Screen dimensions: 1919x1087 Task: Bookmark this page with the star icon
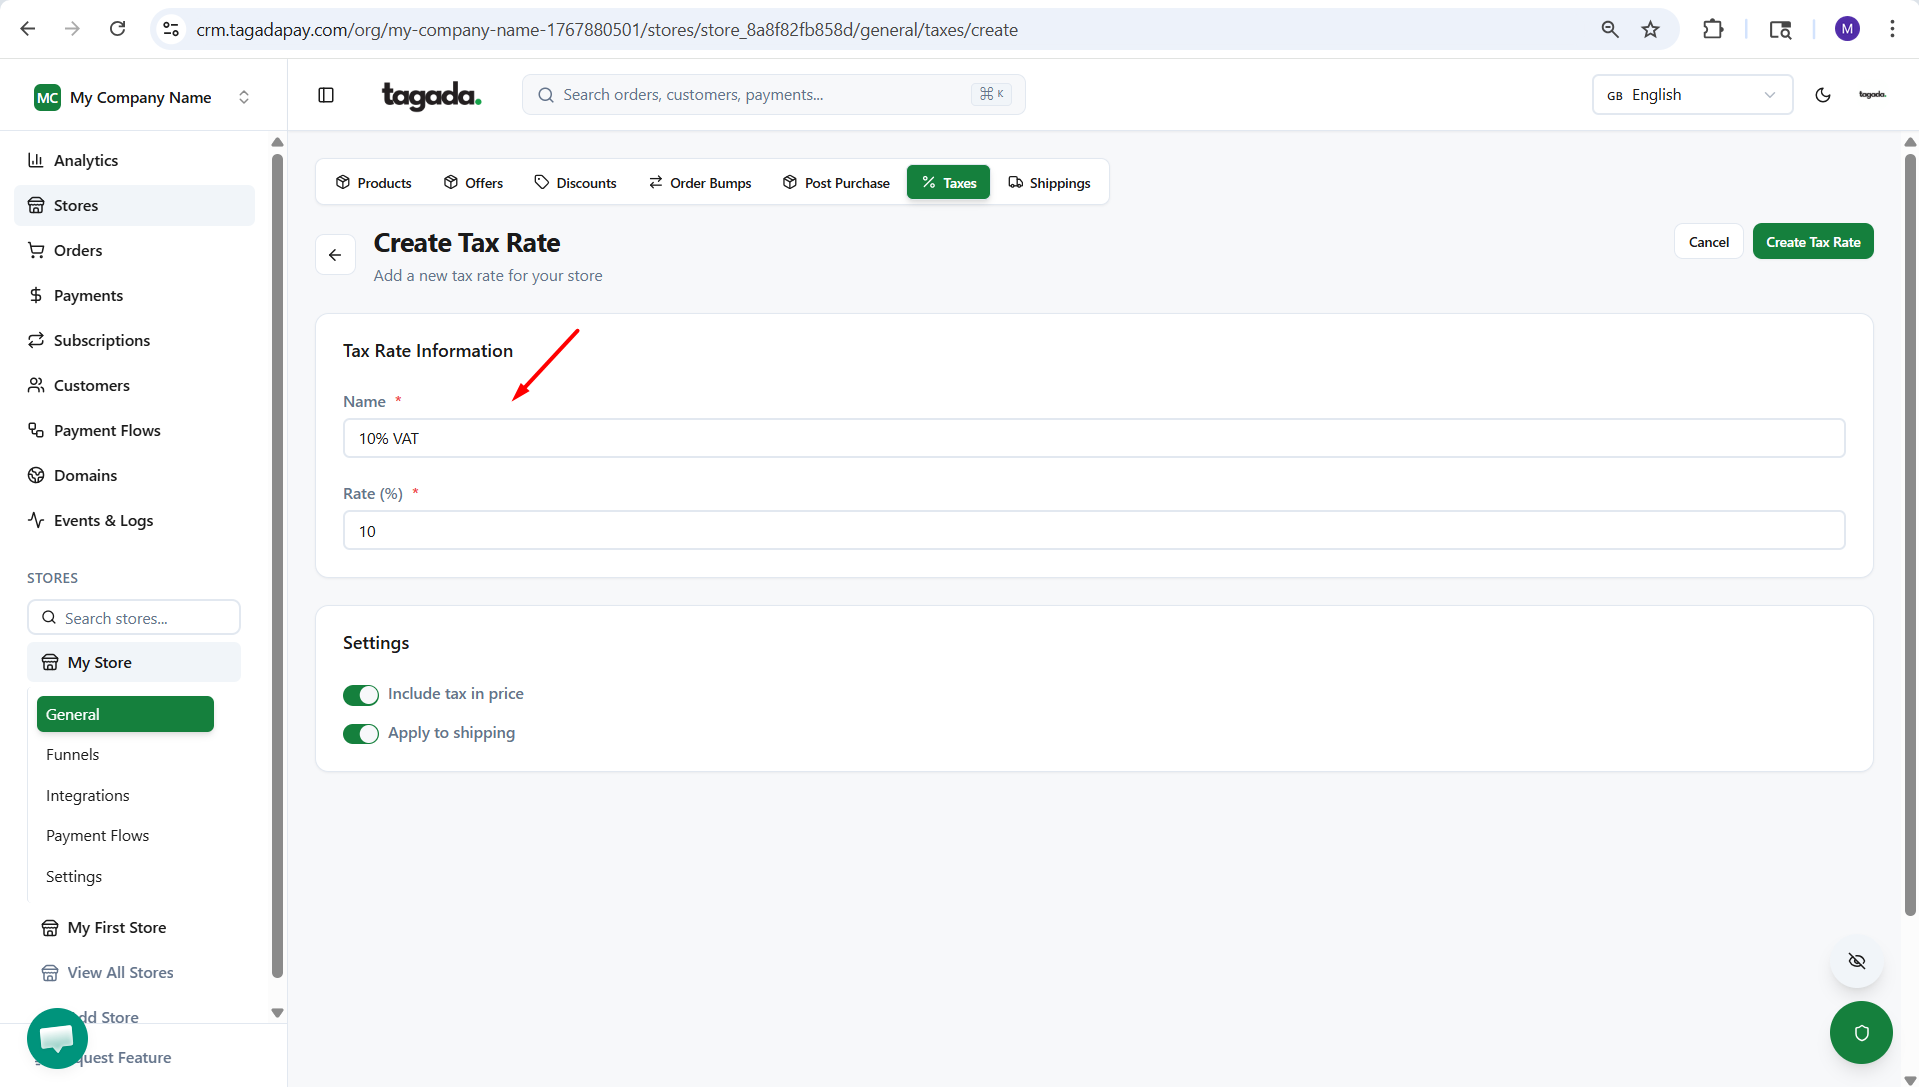coord(1650,30)
